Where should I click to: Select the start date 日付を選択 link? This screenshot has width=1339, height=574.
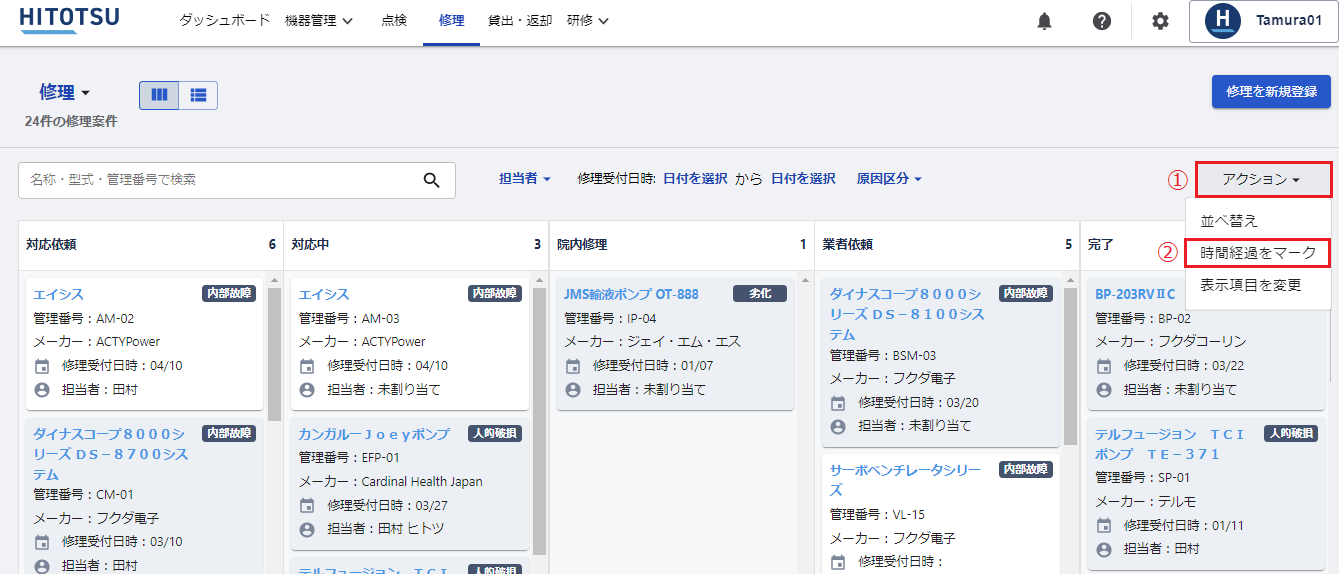tap(695, 178)
